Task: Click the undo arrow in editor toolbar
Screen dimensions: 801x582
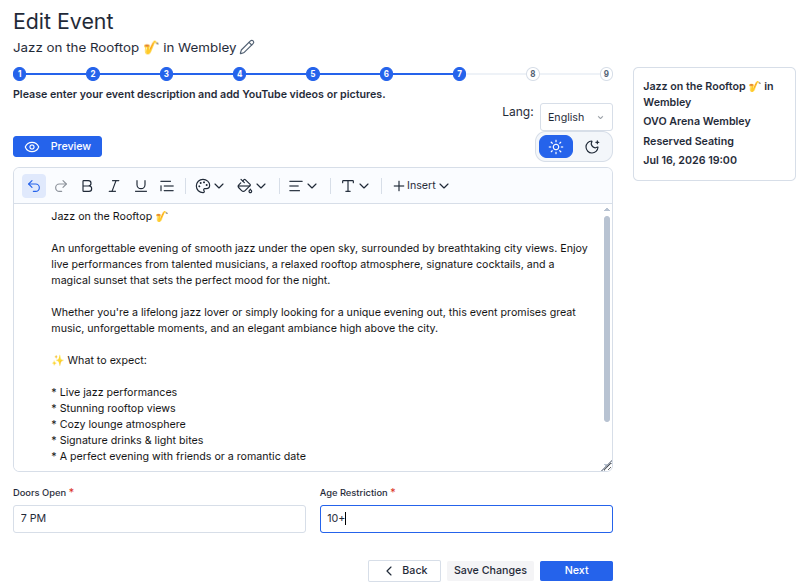Action: click(x=34, y=186)
